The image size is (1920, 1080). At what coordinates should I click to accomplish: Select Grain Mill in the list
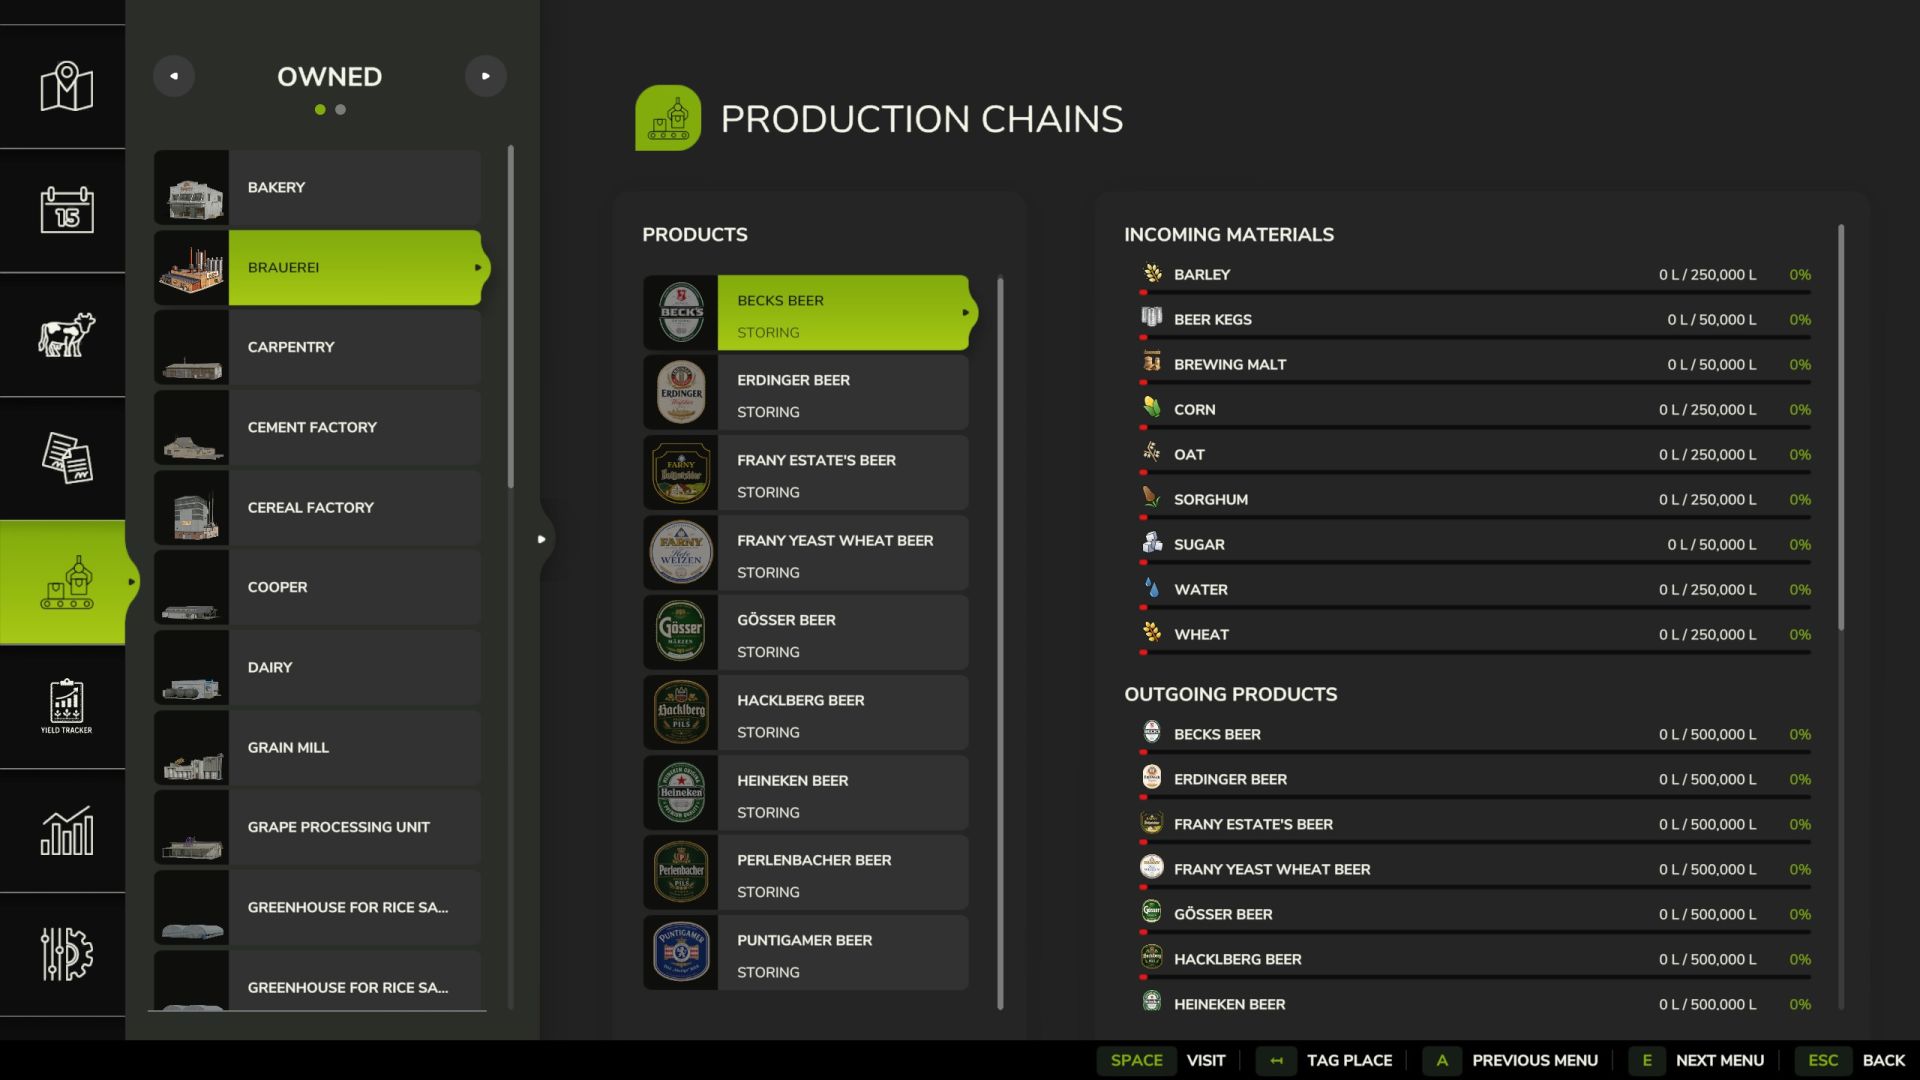point(318,748)
